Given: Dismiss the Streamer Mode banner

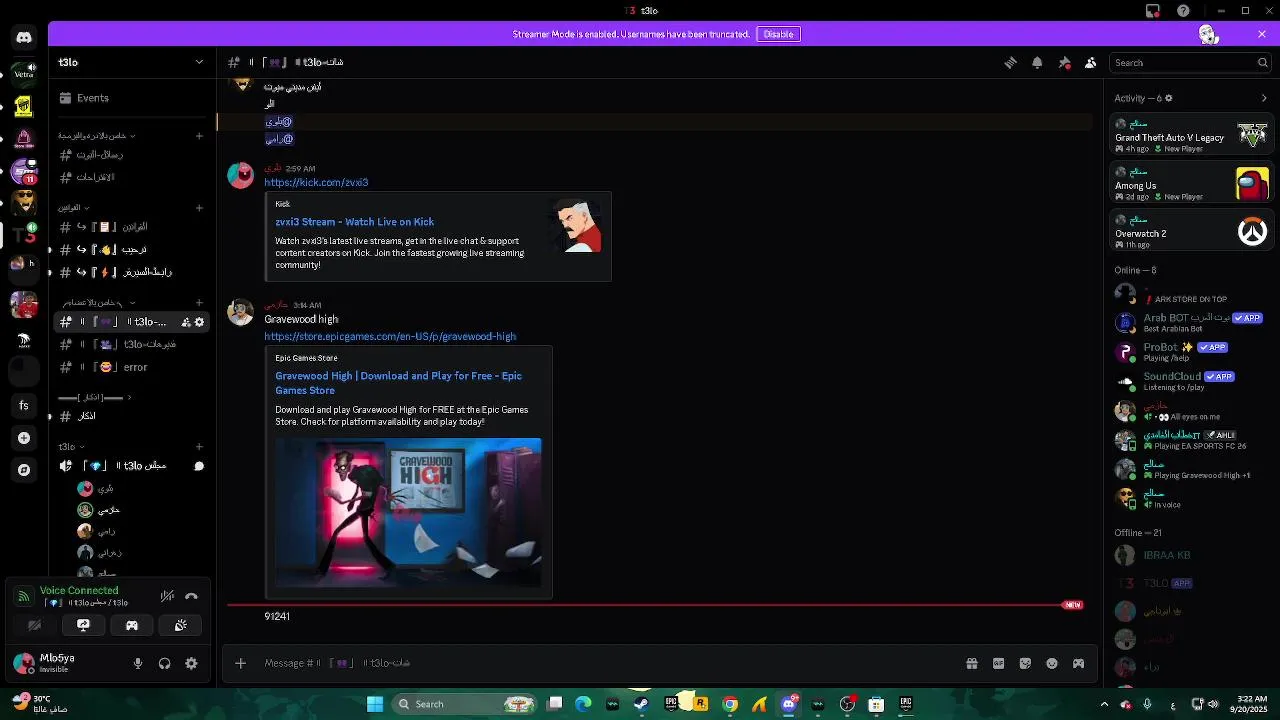Looking at the screenshot, I should coord(1262,34).
